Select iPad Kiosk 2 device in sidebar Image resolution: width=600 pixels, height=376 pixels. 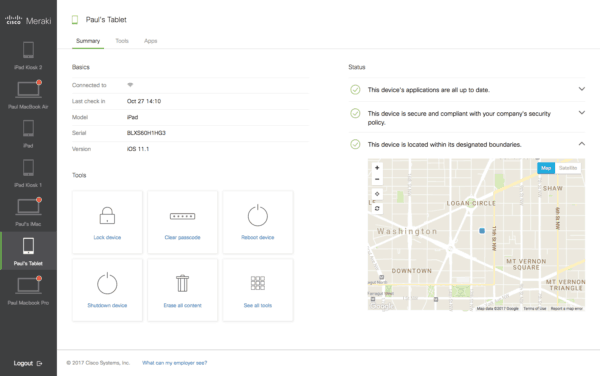[x=28, y=56]
